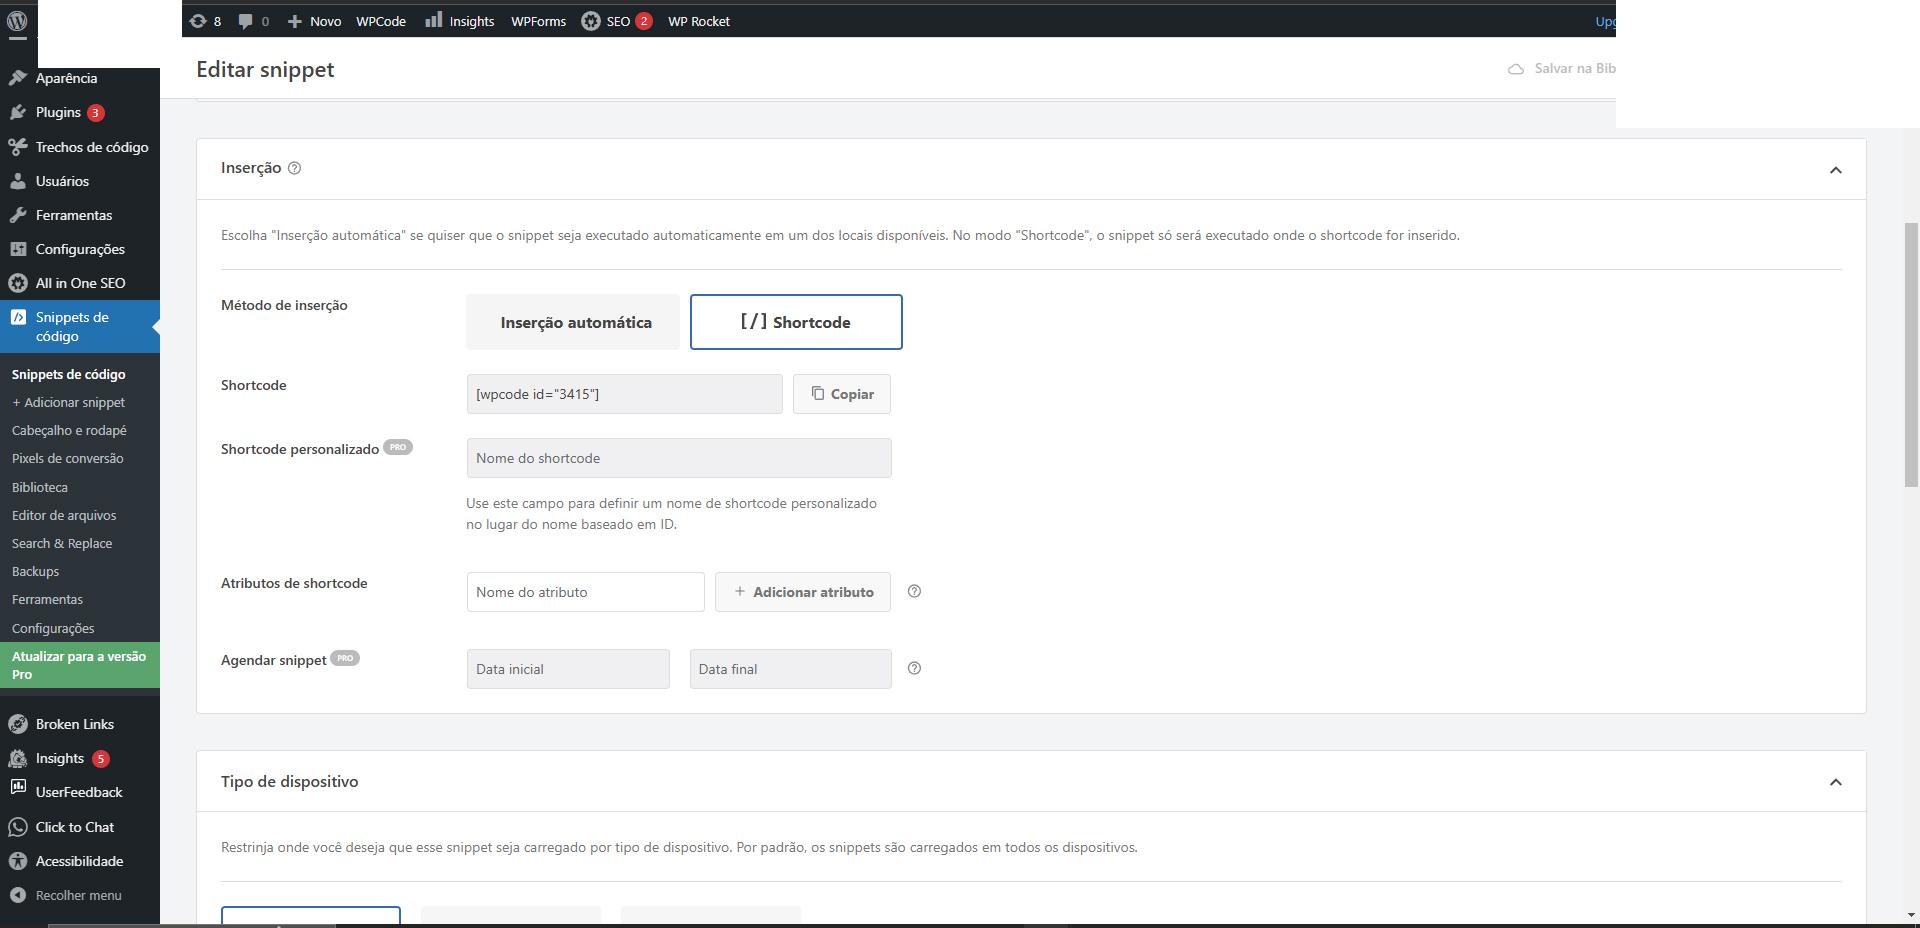The width and height of the screenshot is (1920, 928).
Task: Open Editor de arquivos submenu item
Action: point(64,515)
